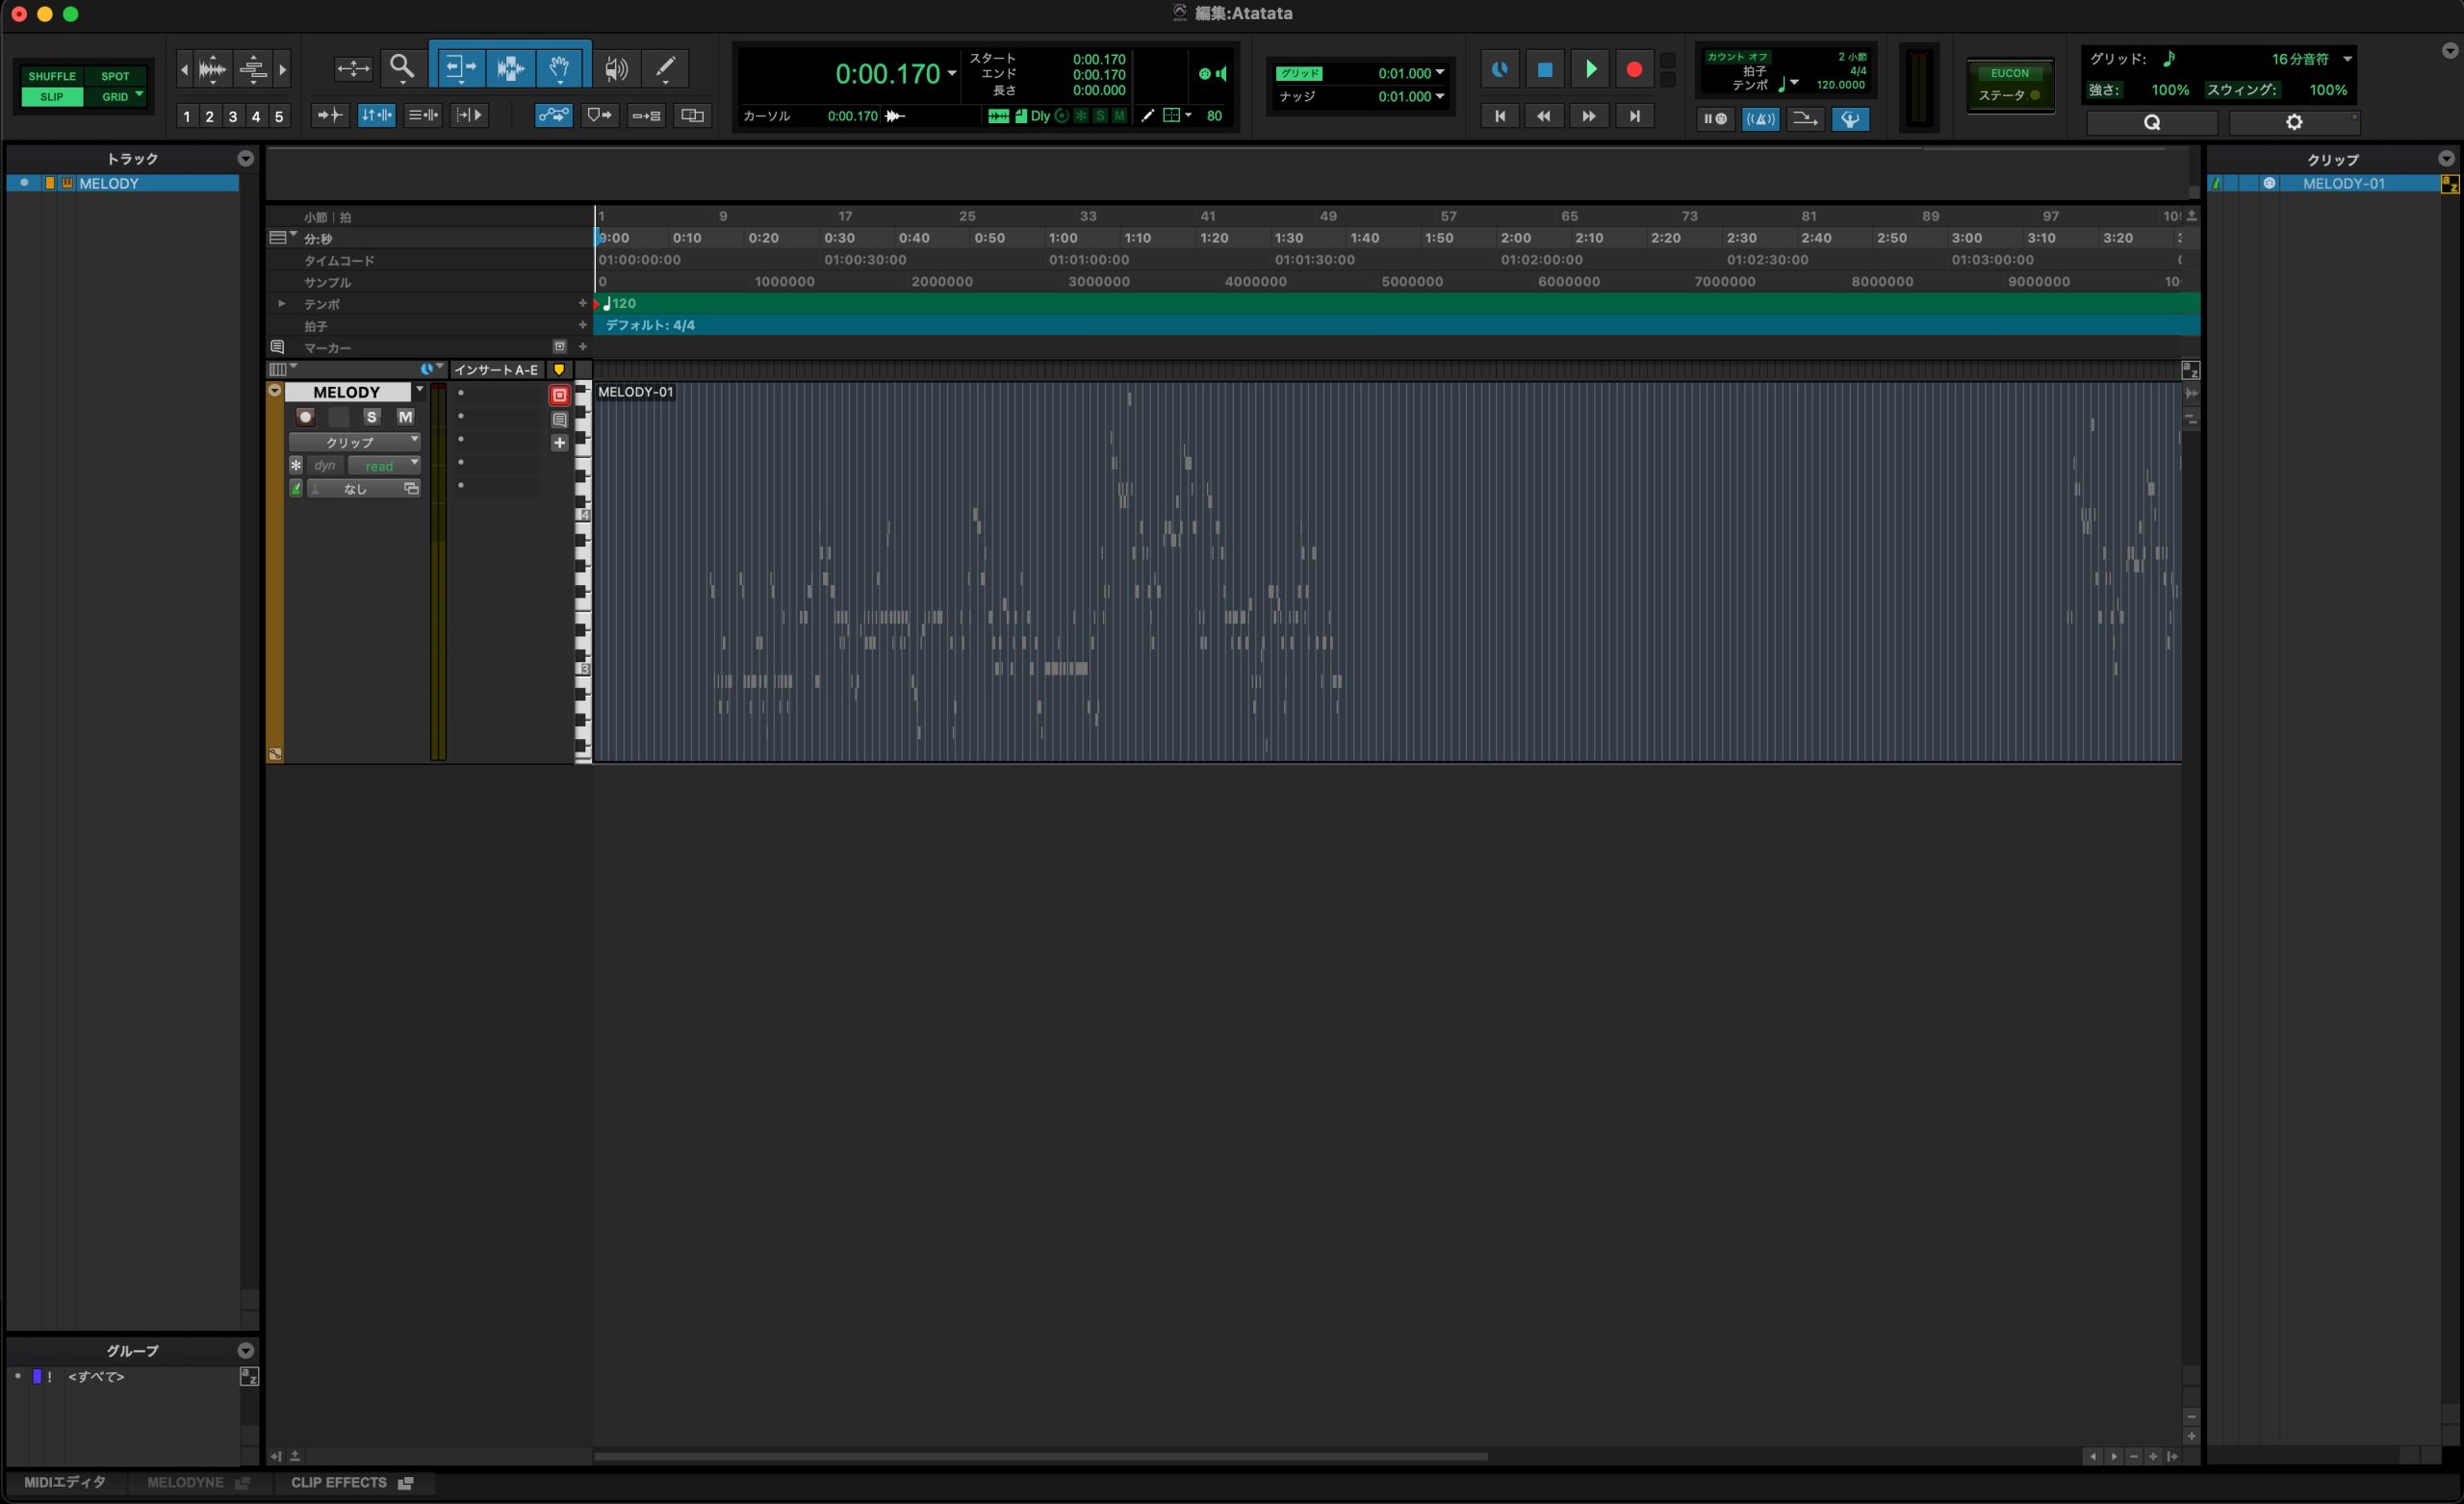Select the Zoomer magnifying glass tool
2464x1504 pixels.
coord(402,68)
